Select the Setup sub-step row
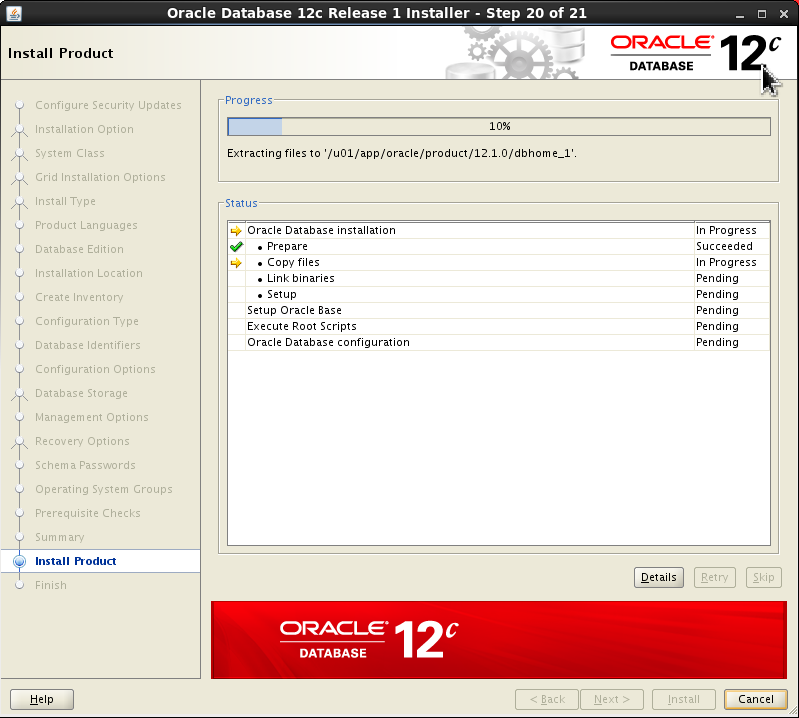The image size is (799, 718). (499, 294)
